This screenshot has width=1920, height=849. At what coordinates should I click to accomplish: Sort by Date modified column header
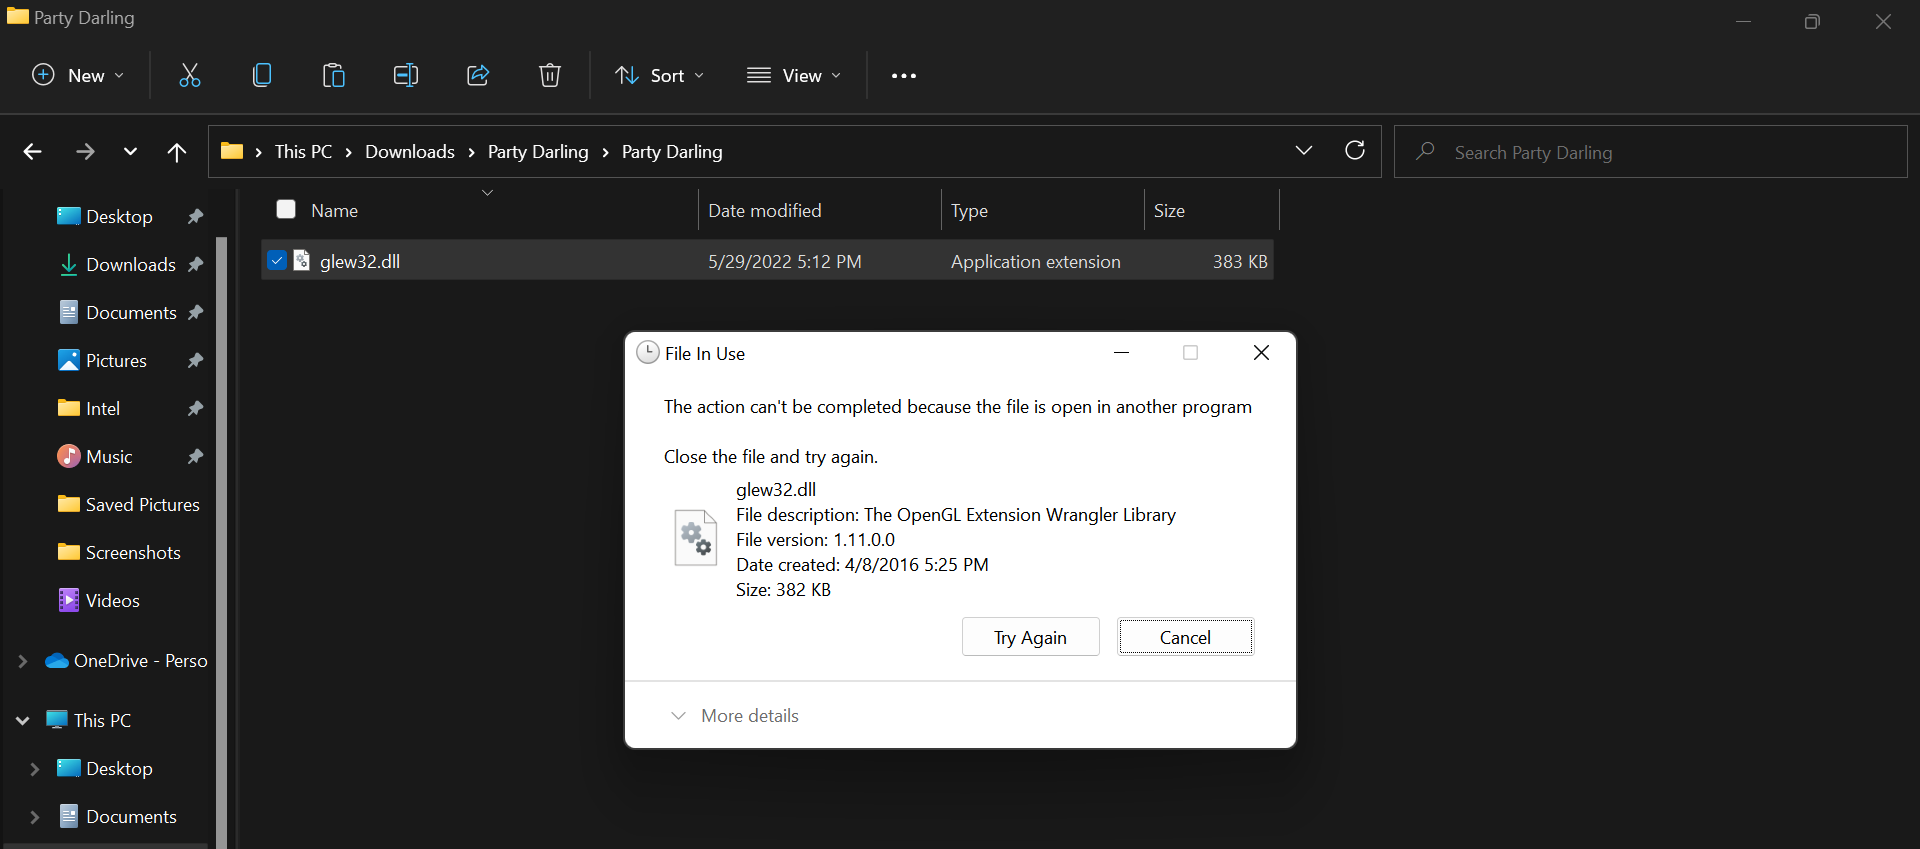[x=765, y=211]
